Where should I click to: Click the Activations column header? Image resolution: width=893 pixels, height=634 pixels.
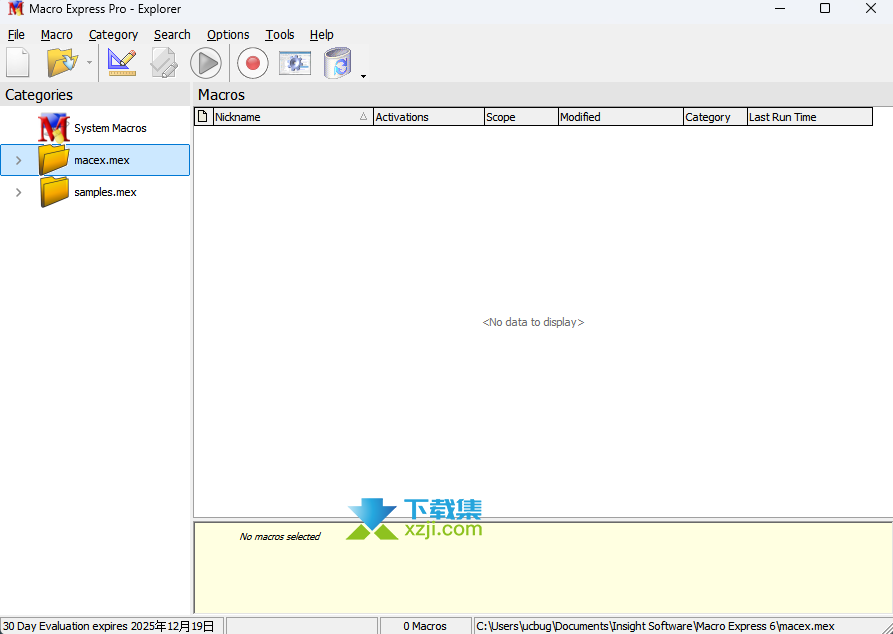coord(428,117)
